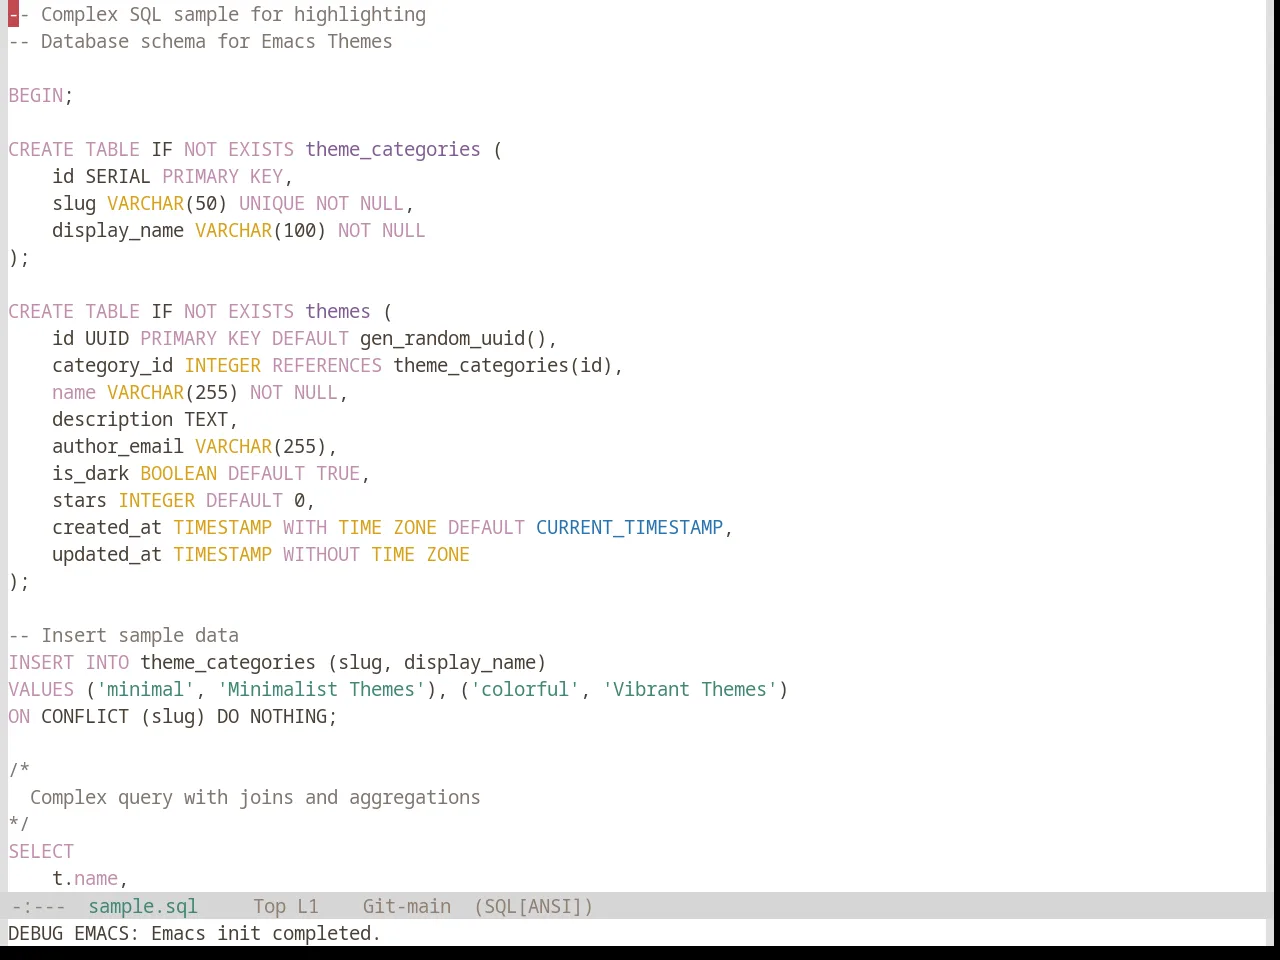
Task: Click the Top position indicator in mode line
Action: coord(269,906)
